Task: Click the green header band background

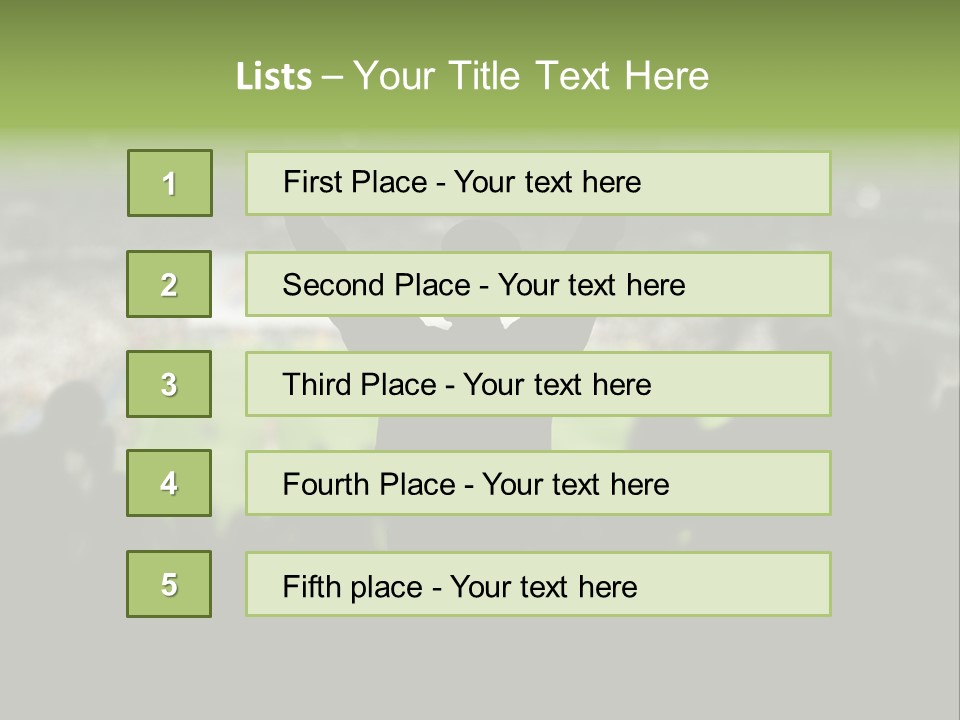Action: tap(850, 60)
